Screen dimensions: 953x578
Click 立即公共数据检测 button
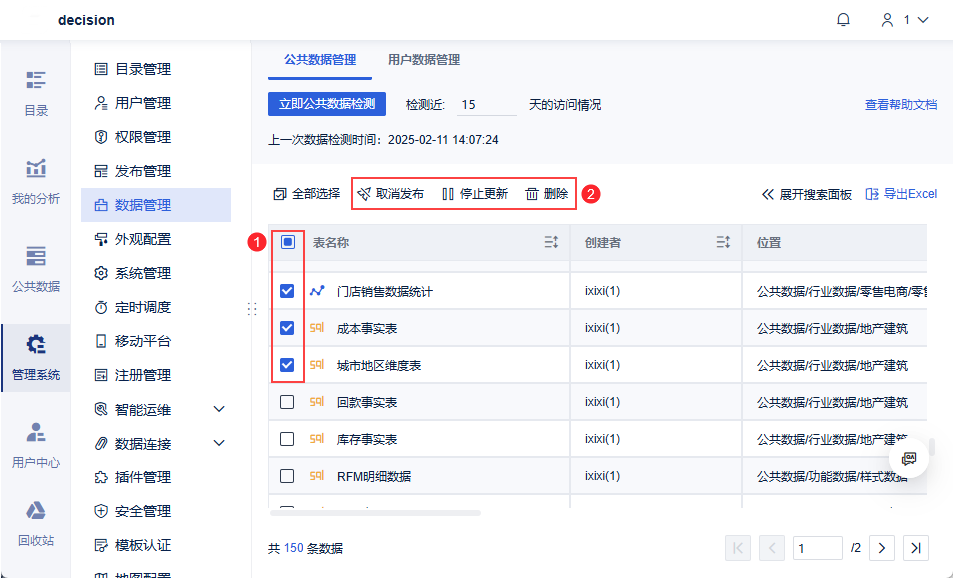pyautogui.click(x=327, y=104)
